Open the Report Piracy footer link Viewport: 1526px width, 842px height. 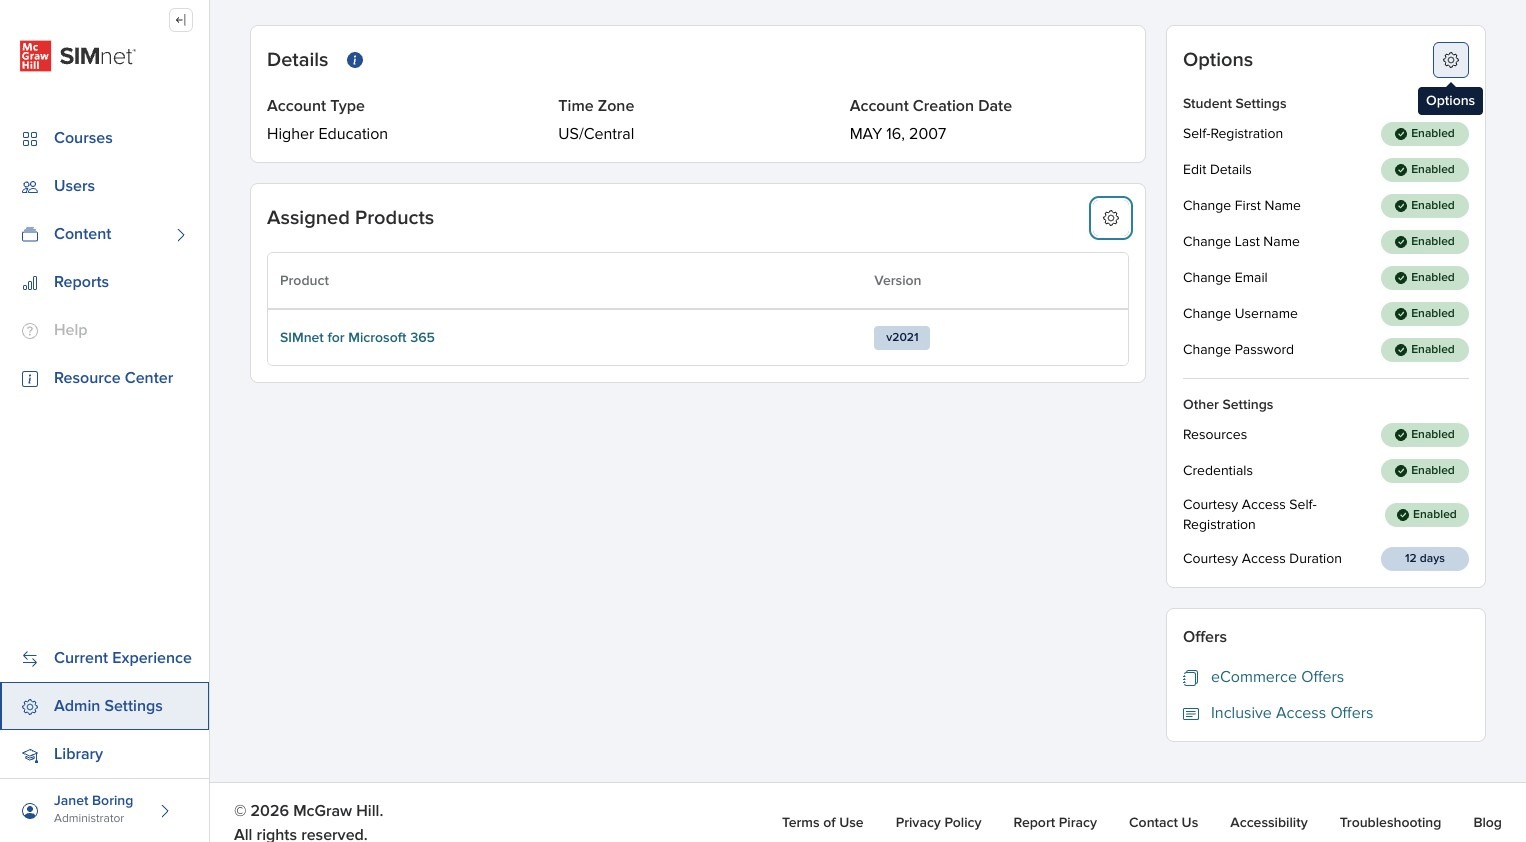(x=1055, y=822)
